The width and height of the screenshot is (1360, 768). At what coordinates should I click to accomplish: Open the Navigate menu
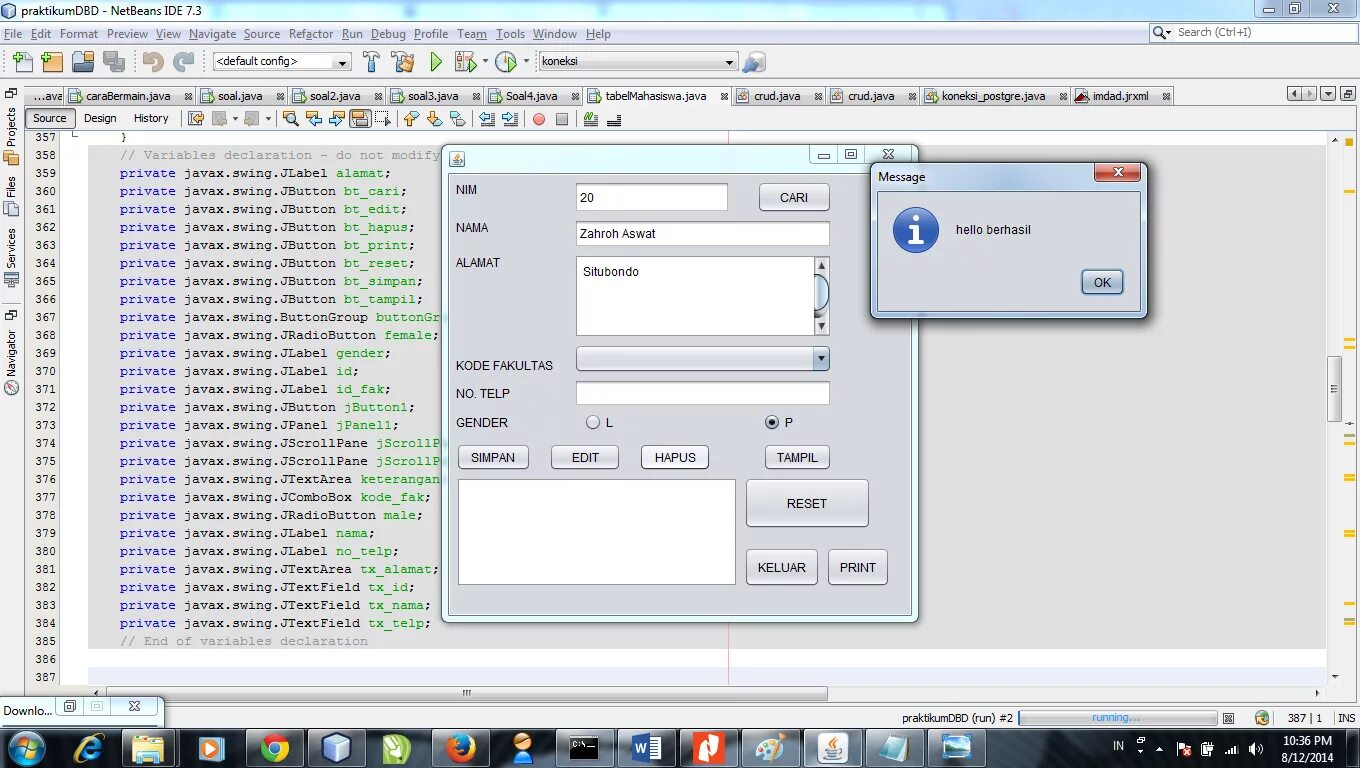(x=212, y=34)
